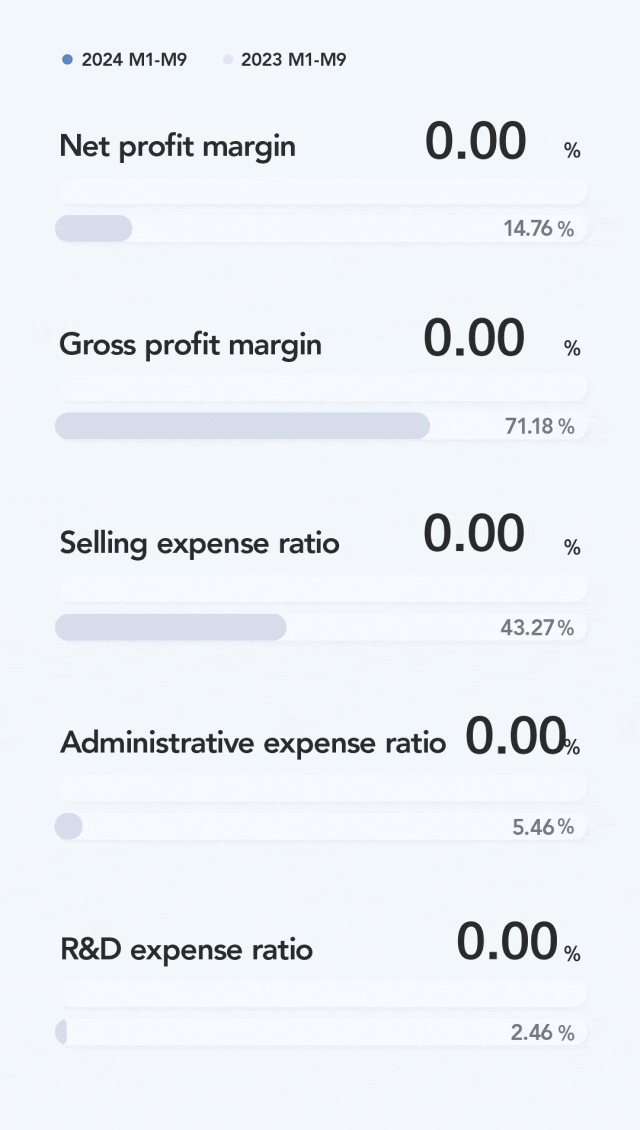Click the Gross profit margin 0.00 value
The width and height of the screenshot is (640, 1130).
coord(474,338)
